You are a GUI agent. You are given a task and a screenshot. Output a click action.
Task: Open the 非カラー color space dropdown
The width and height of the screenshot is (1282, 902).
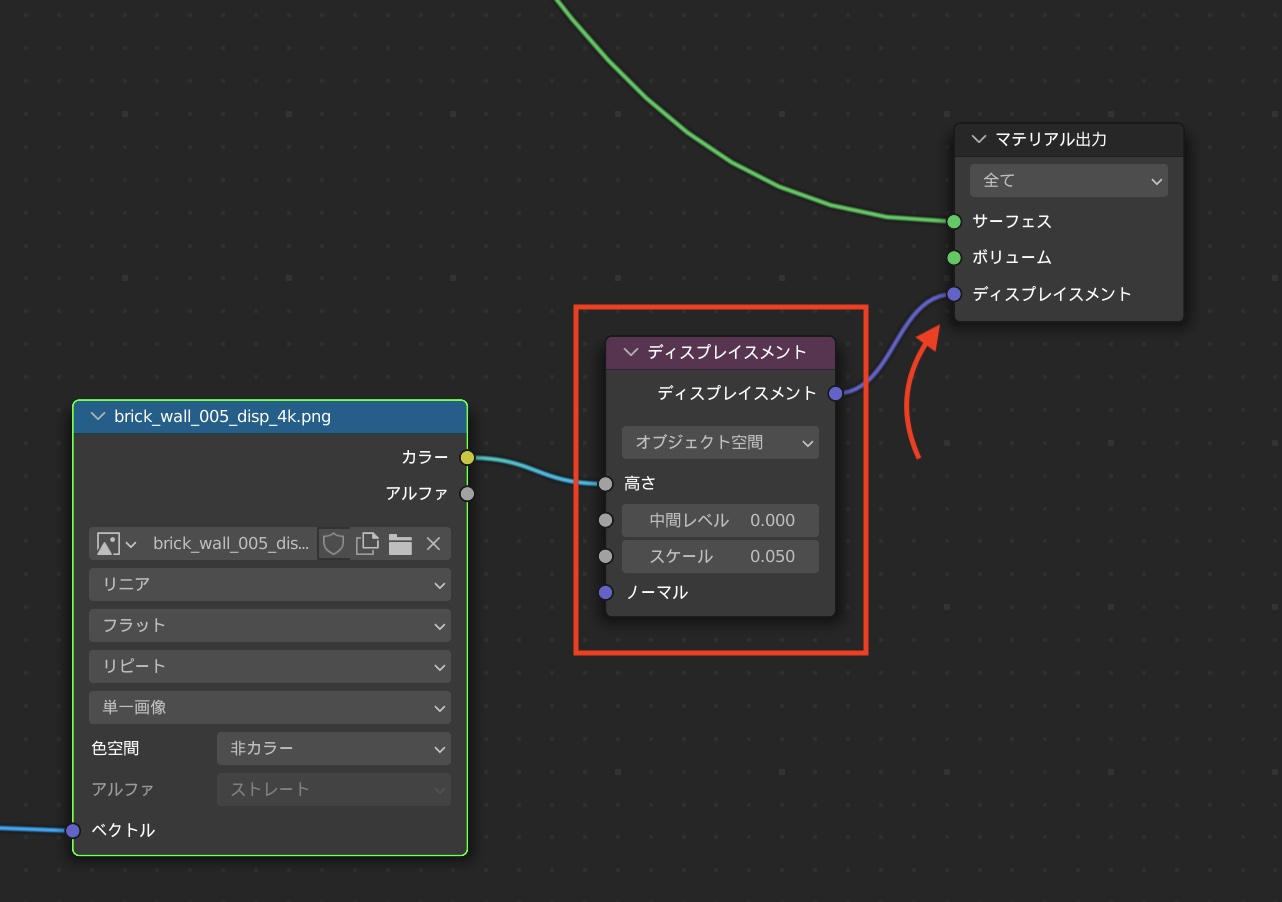[x=333, y=748]
